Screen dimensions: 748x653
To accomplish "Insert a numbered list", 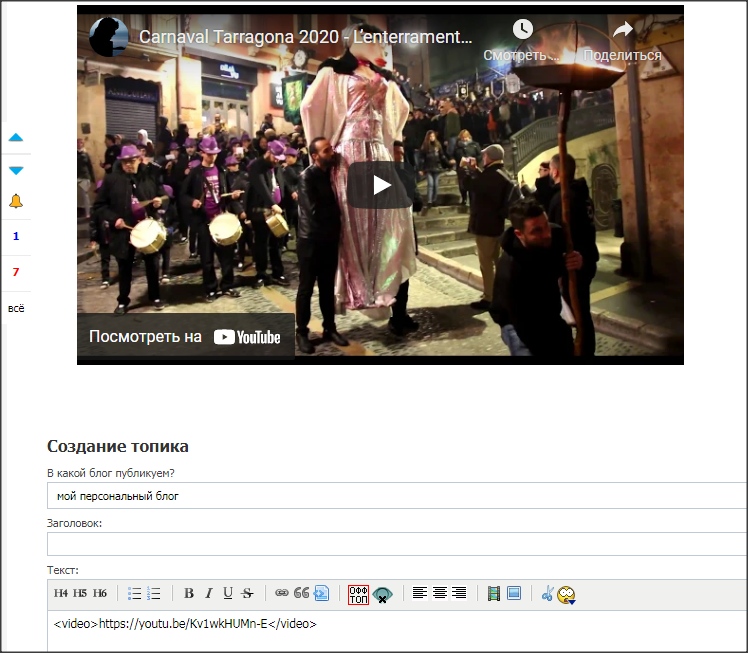I will click(154, 593).
